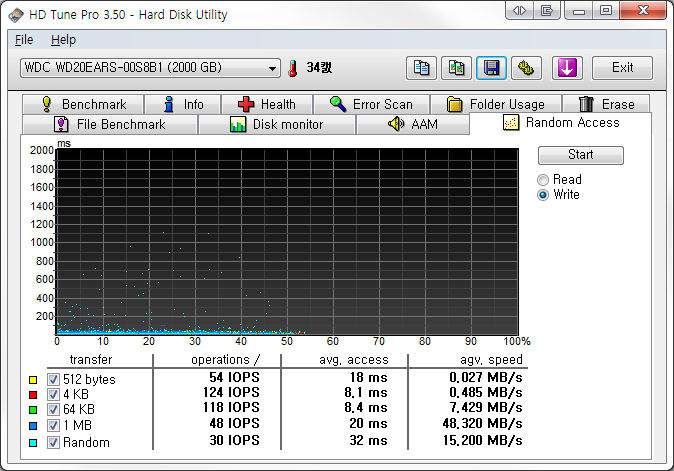This screenshot has width=674, height=471.
Task: Click the 7.429 MB/s speed value
Action: coord(486,407)
